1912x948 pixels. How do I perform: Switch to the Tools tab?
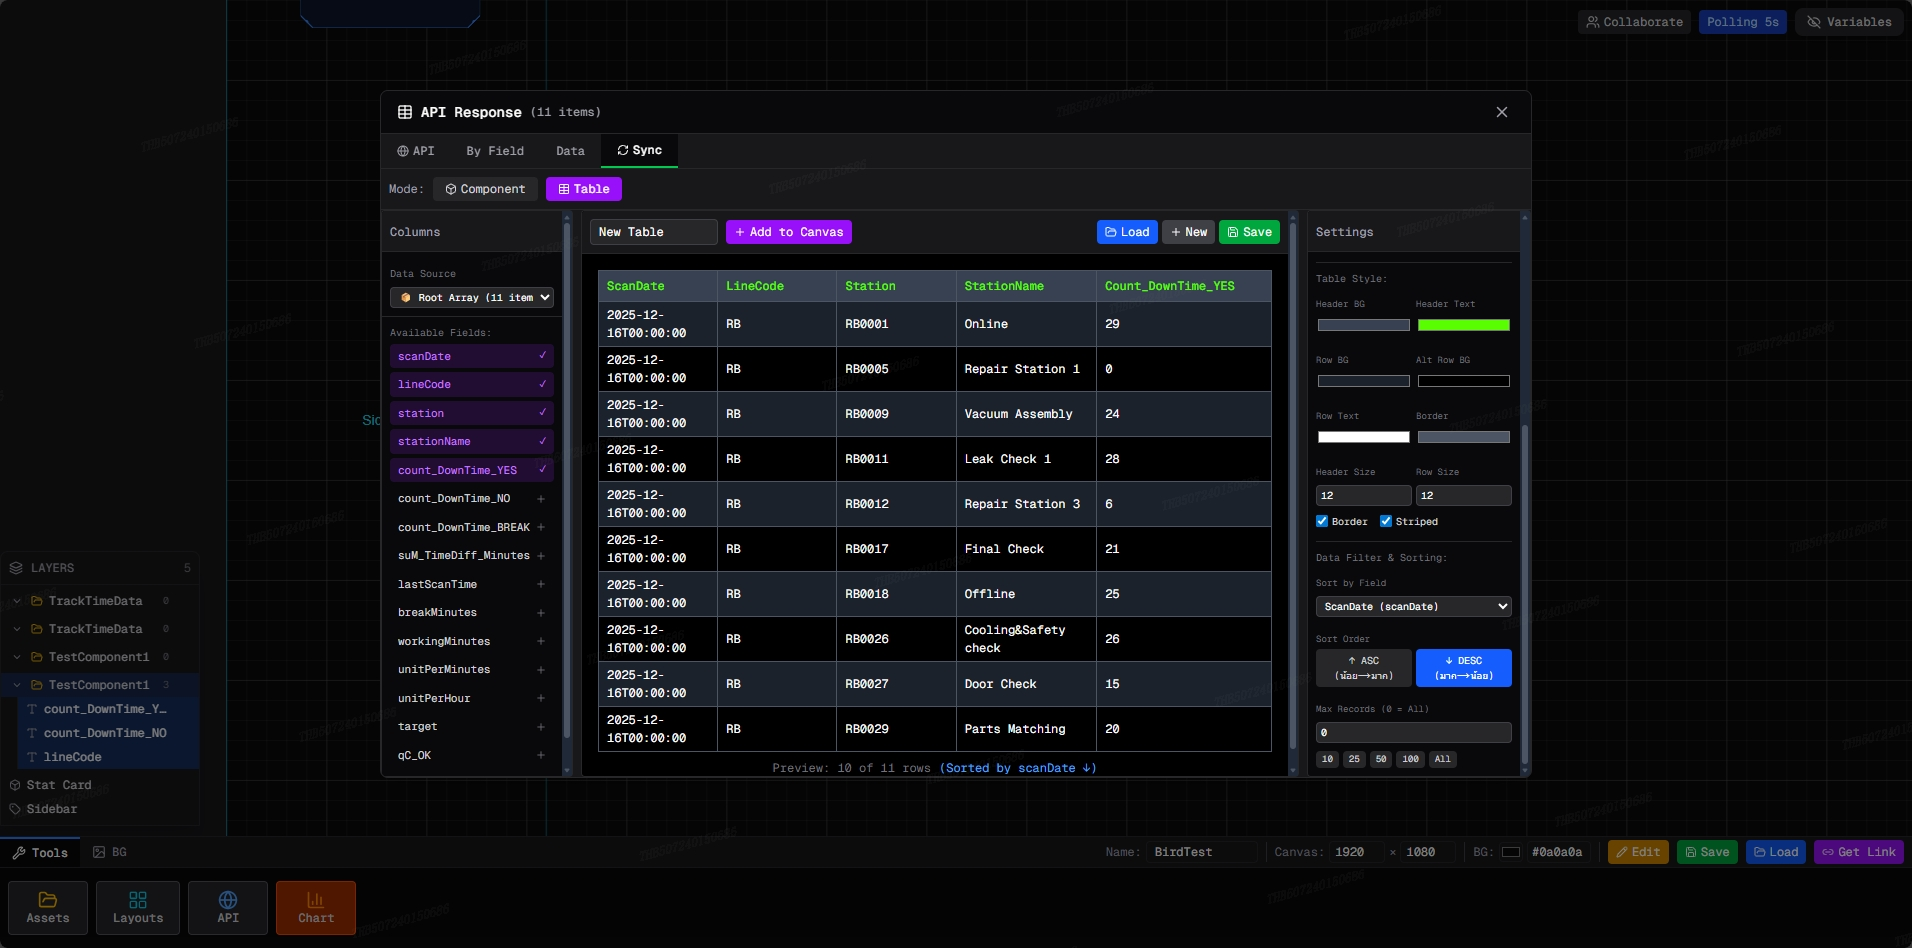pos(40,853)
